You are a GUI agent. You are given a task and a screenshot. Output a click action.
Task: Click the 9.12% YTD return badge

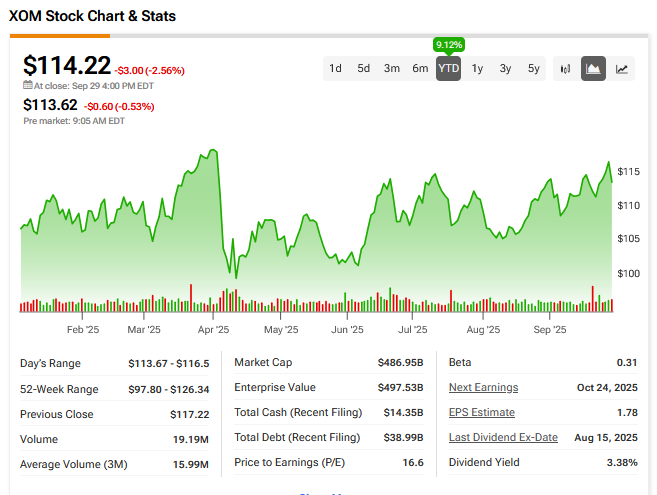click(449, 45)
